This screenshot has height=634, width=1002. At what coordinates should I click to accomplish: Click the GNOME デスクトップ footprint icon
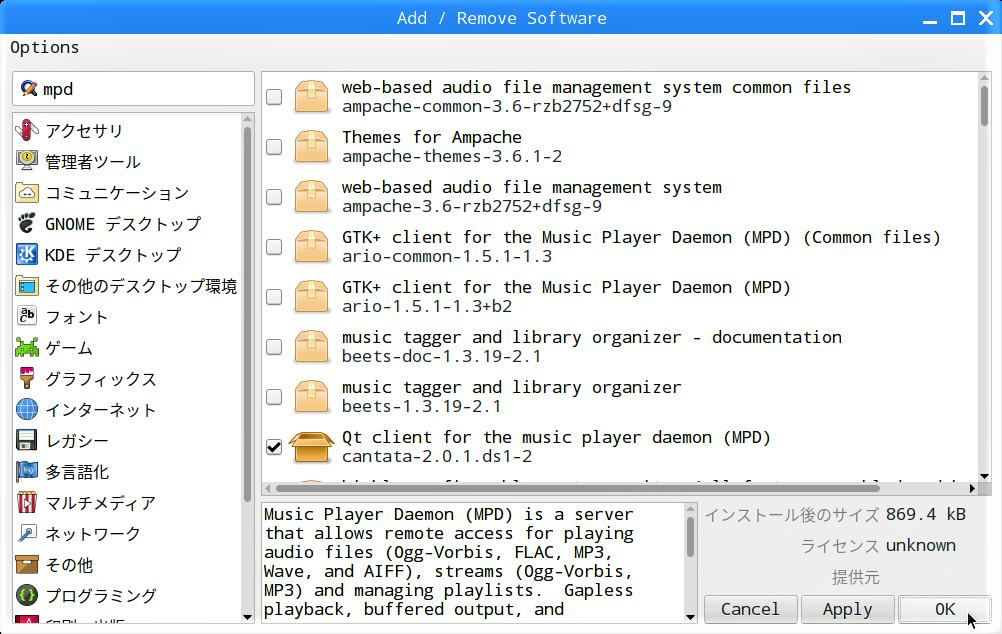pyautogui.click(x=27, y=223)
